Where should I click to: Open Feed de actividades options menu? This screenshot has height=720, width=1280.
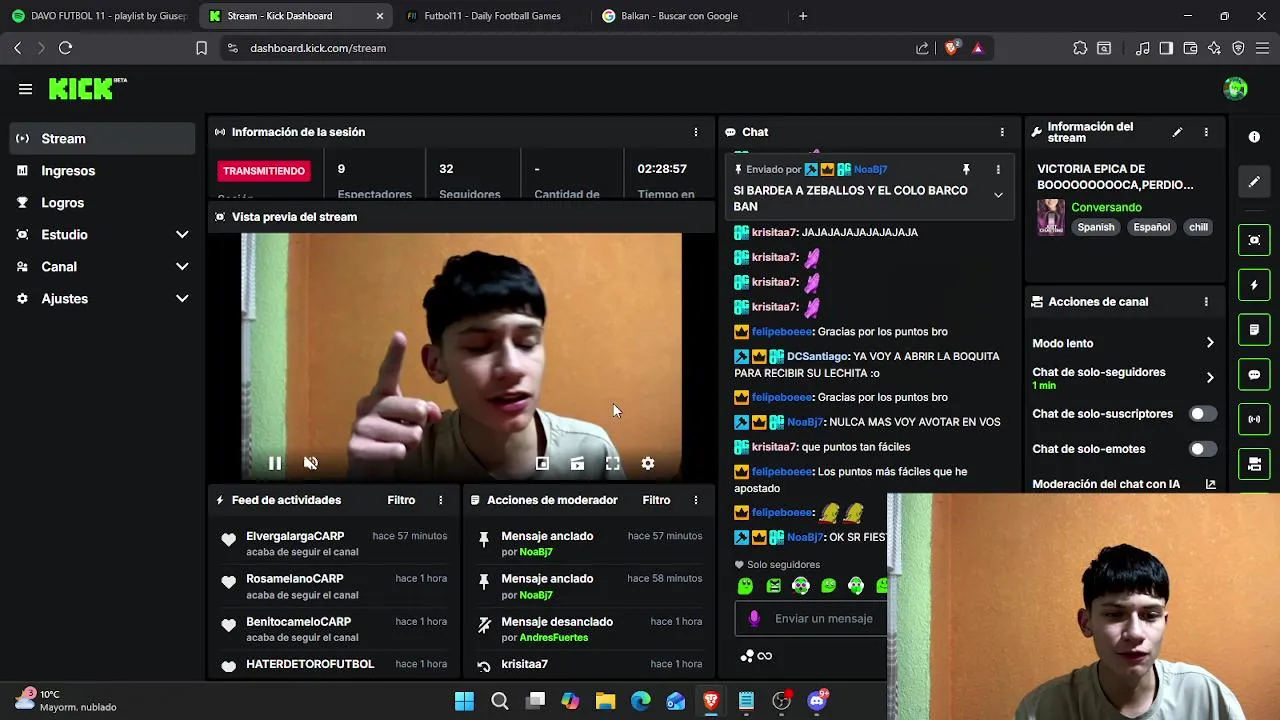tap(441, 500)
